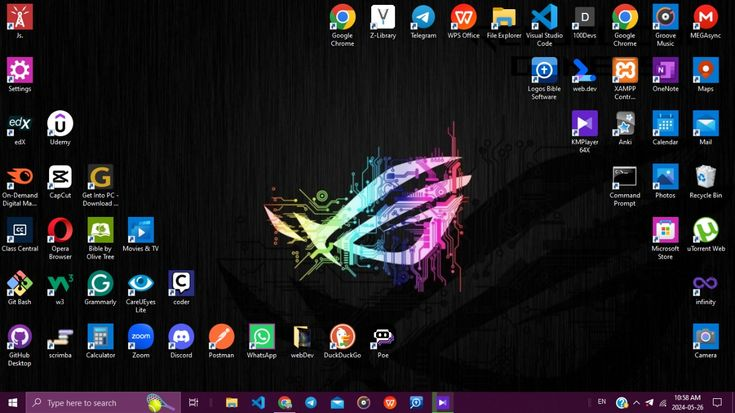Open OneNote desktop icon
This screenshot has width=735, height=413.
665,75
